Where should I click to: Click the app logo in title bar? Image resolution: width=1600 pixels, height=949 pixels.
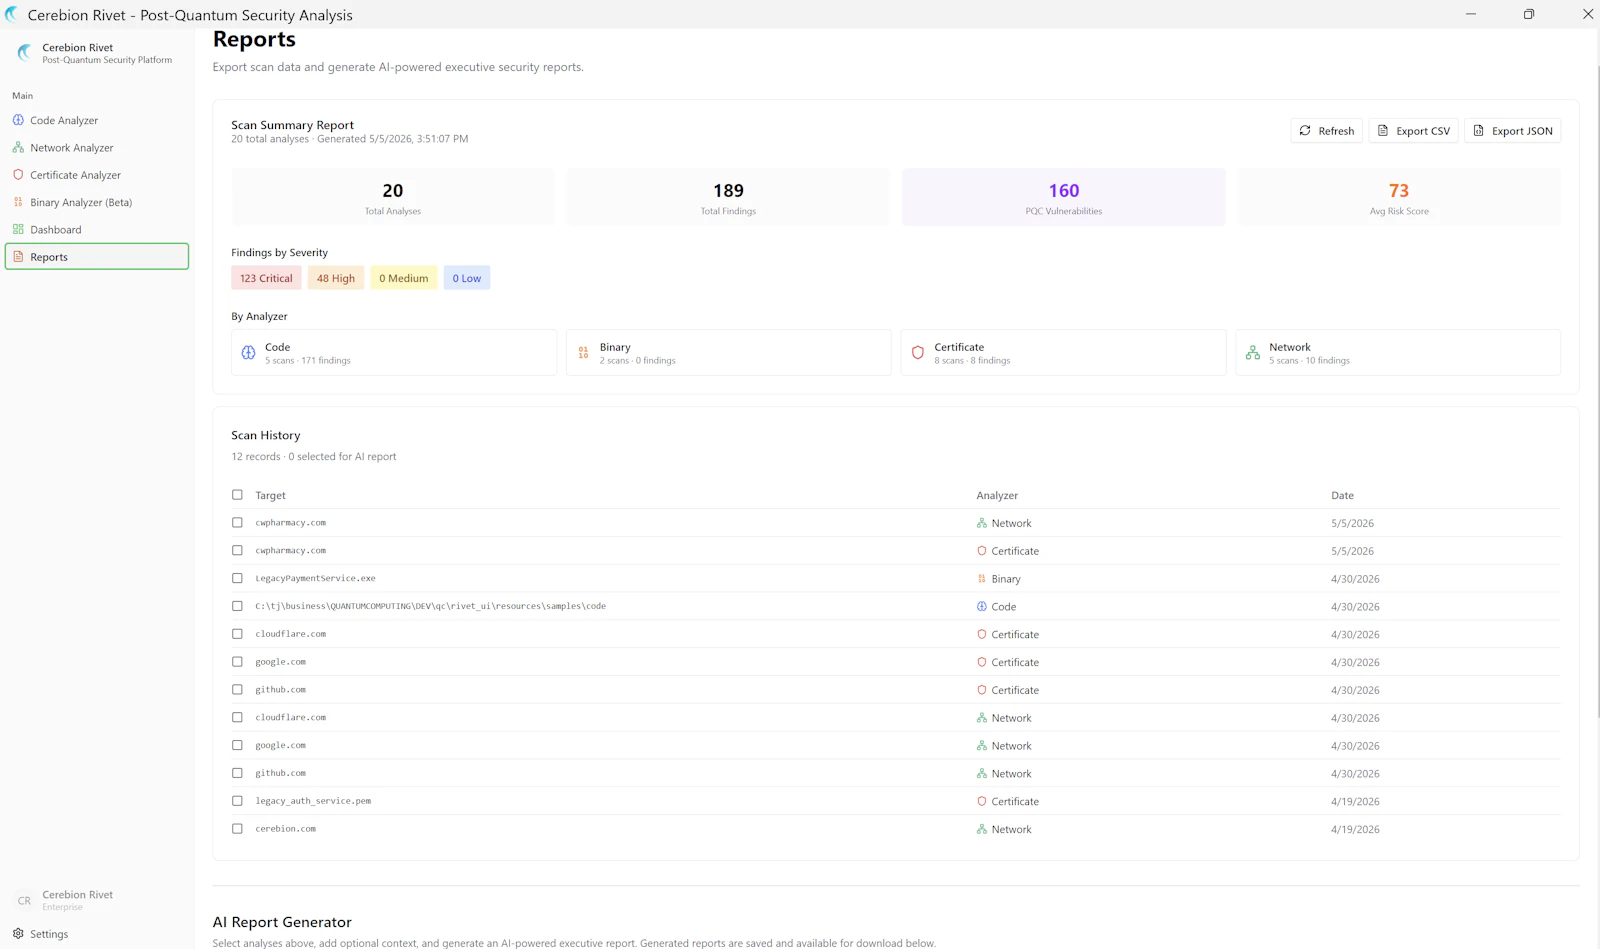[12, 15]
